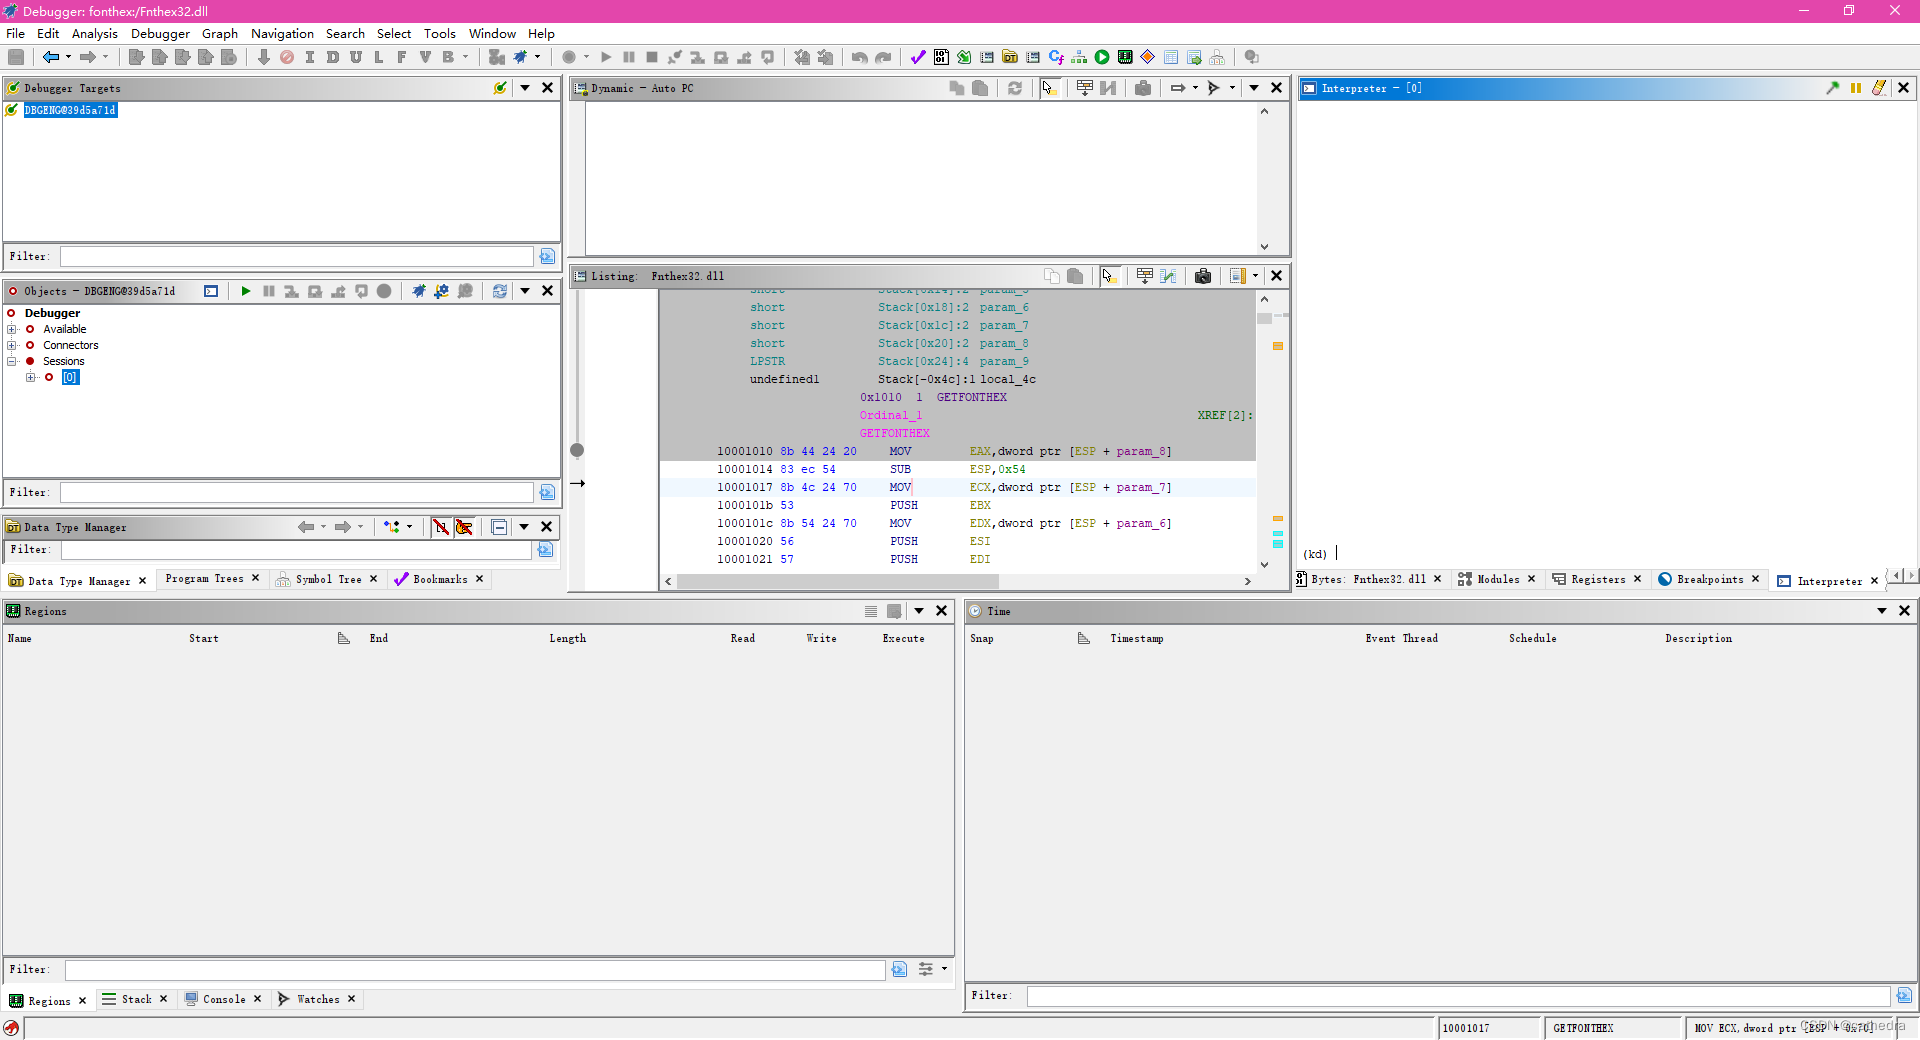Switch to the Breakpoints tab
The width and height of the screenshot is (1920, 1040).
[x=1710, y=579]
